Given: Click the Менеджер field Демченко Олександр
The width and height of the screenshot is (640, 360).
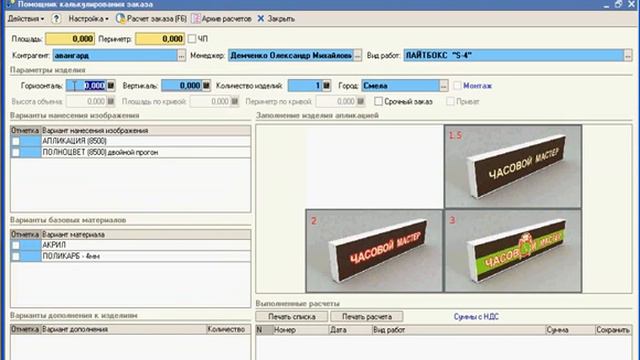Looking at the screenshot, I should tap(291, 56).
